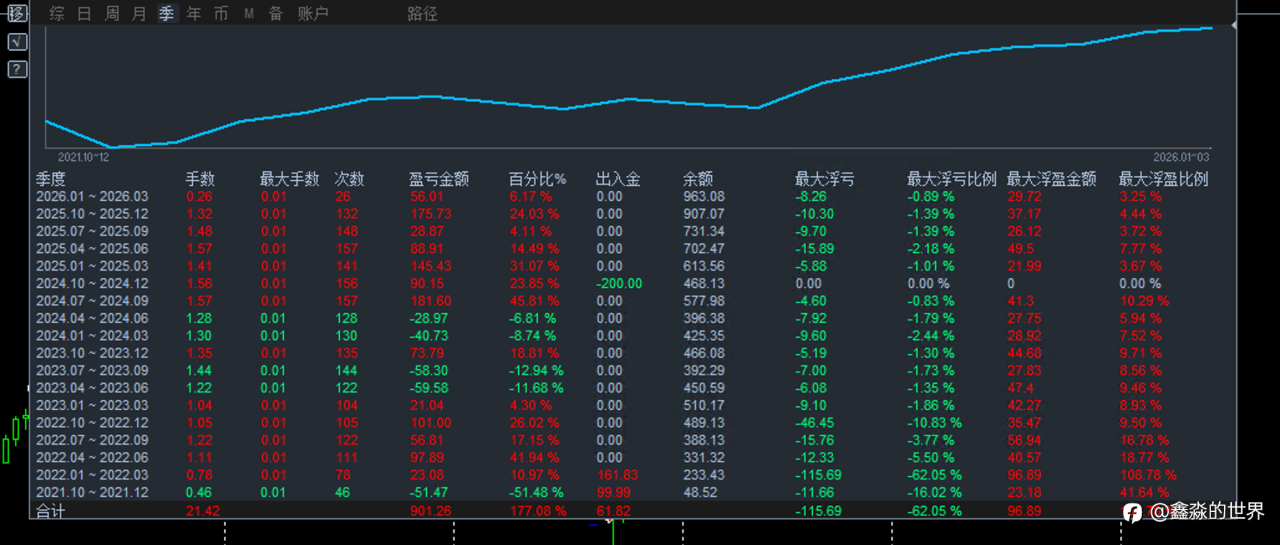Switch to the 月 monthly tab
This screenshot has width=1280, height=545.
coord(139,14)
